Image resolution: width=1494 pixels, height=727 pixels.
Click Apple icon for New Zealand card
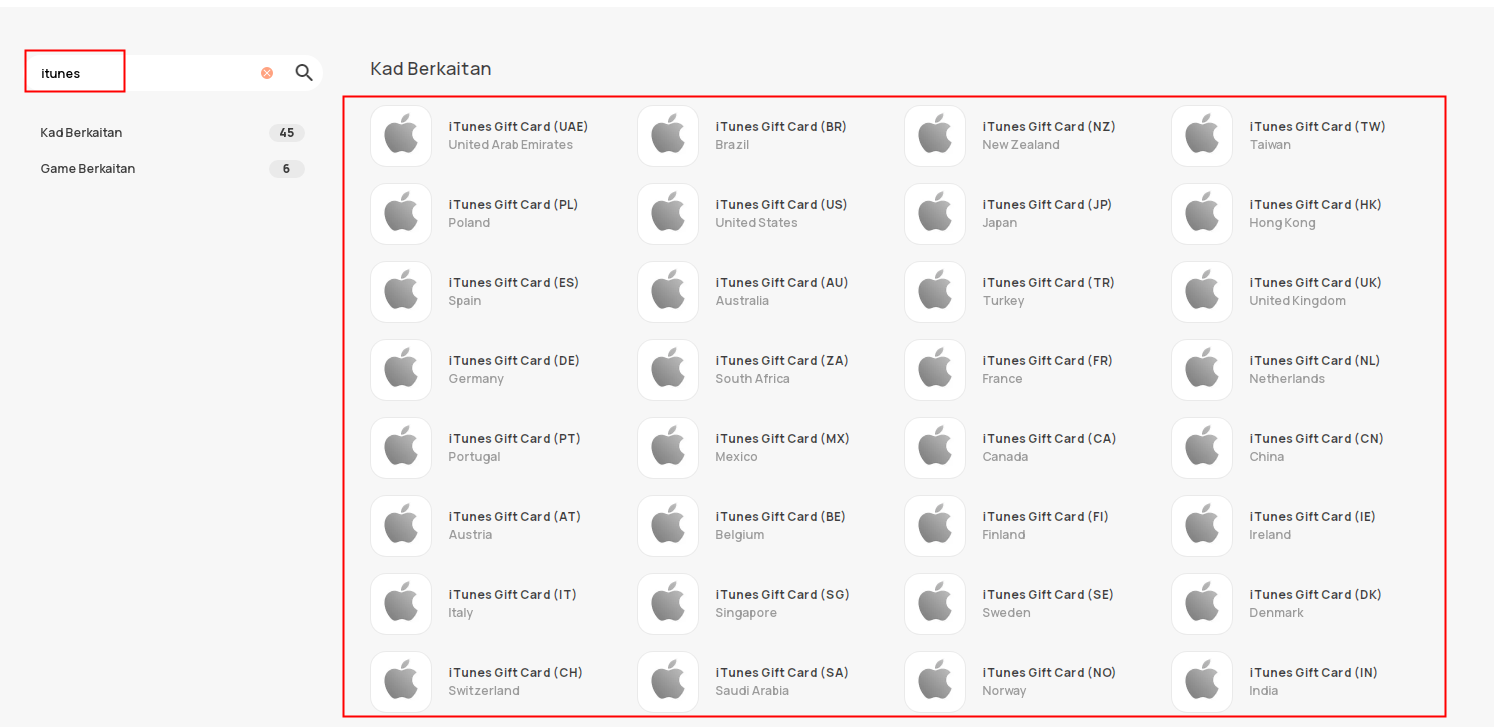click(935, 136)
